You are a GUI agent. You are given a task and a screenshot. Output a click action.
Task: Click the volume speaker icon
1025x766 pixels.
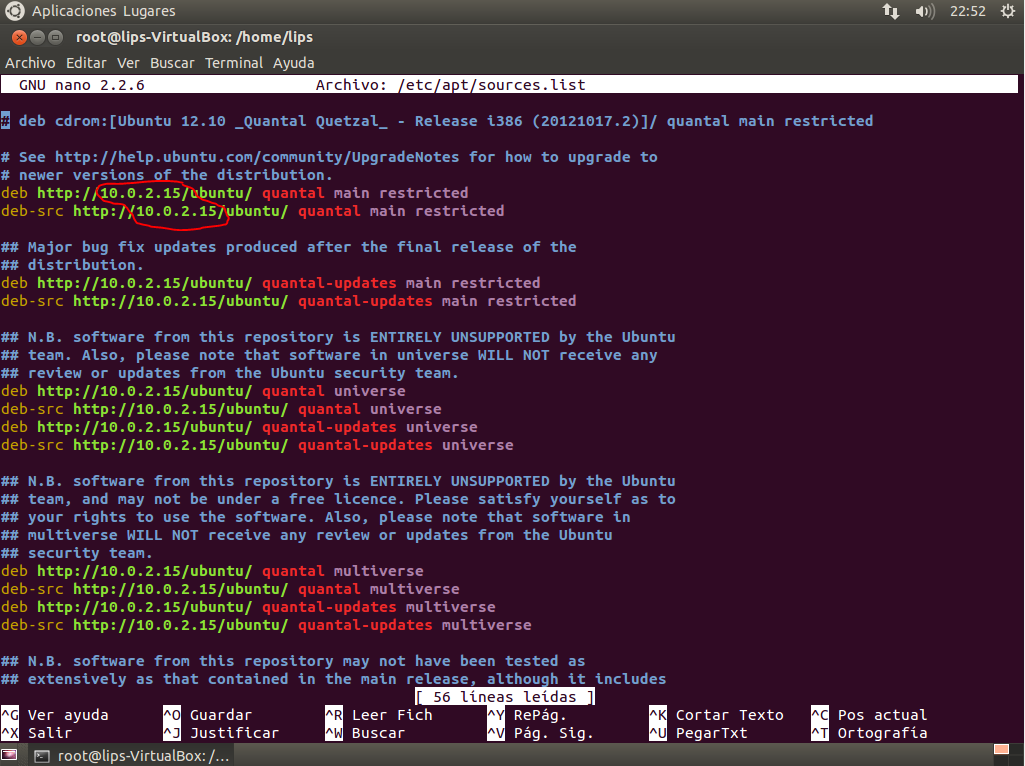(925, 11)
